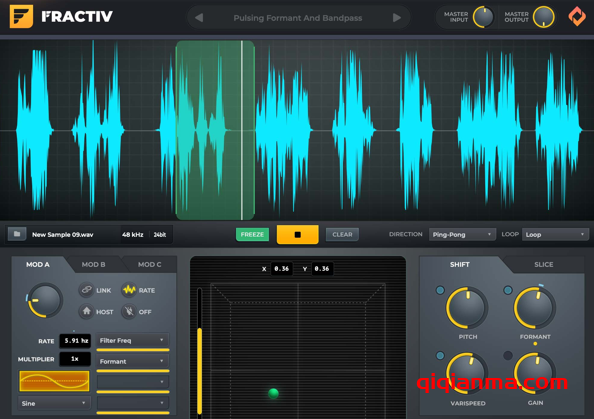Stop playback with the yellow square button
The width and height of the screenshot is (594, 419).
(297, 235)
